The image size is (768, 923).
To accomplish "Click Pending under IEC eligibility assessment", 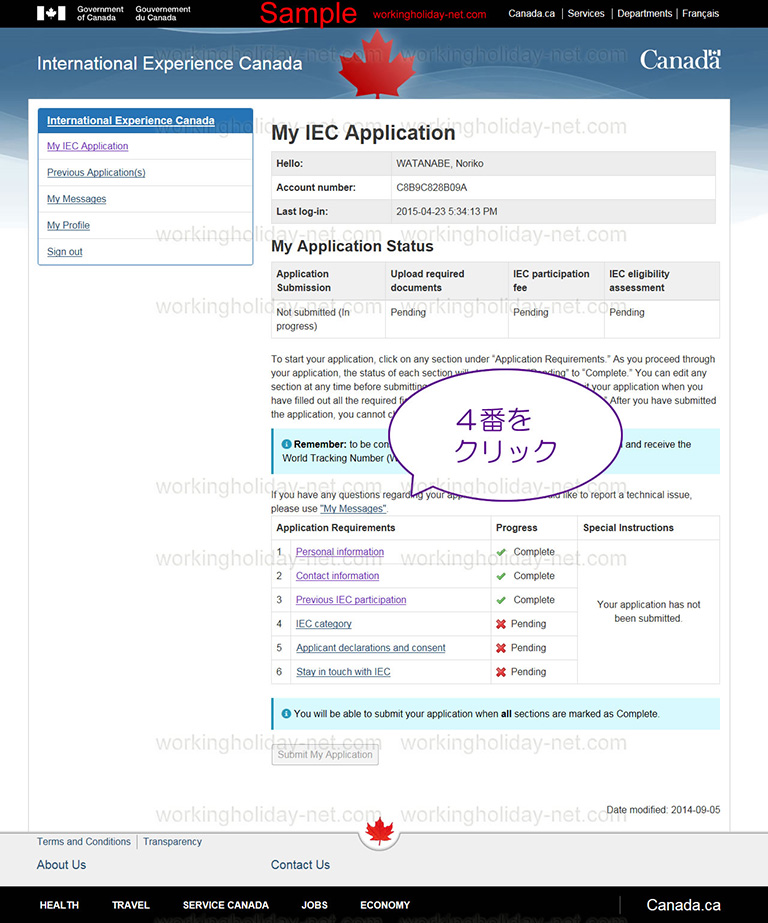I will pos(627,313).
